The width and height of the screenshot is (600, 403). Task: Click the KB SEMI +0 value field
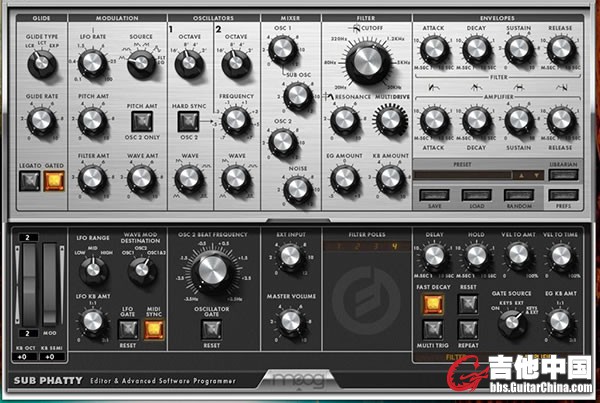pos(52,357)
